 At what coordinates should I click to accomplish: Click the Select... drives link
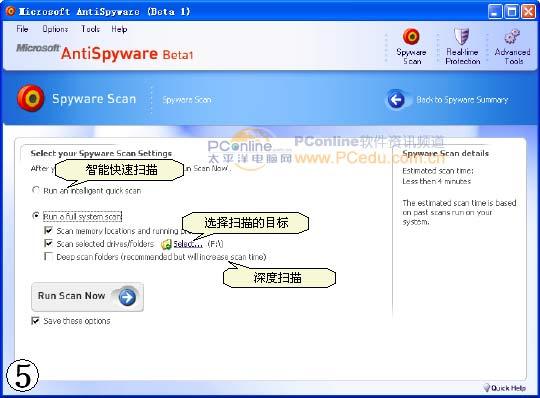tap(188, 244)
